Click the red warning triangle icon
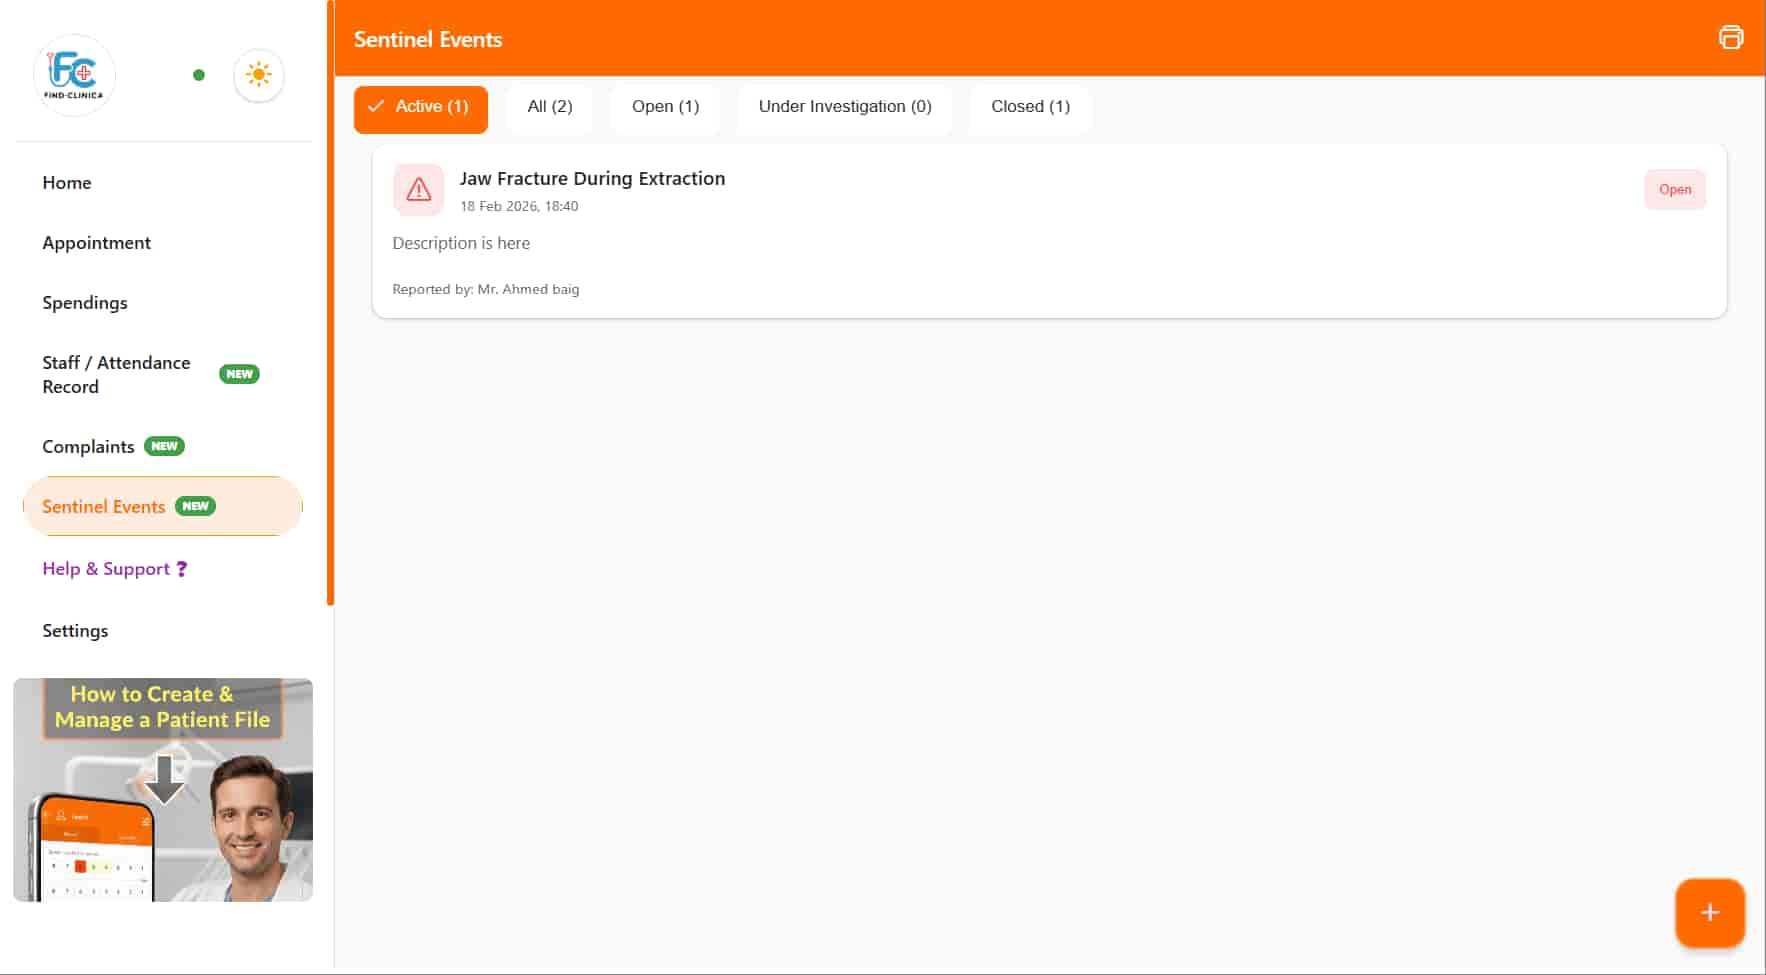 pyautogui.click(x=418, y=190)
